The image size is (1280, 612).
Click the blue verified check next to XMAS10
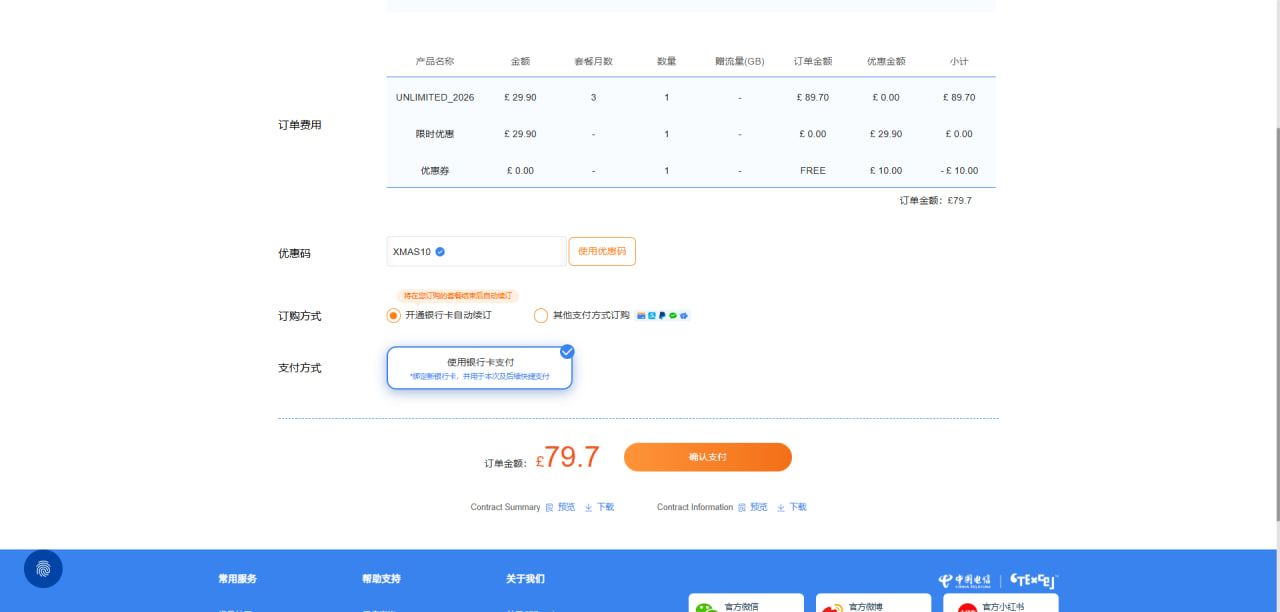440,252
